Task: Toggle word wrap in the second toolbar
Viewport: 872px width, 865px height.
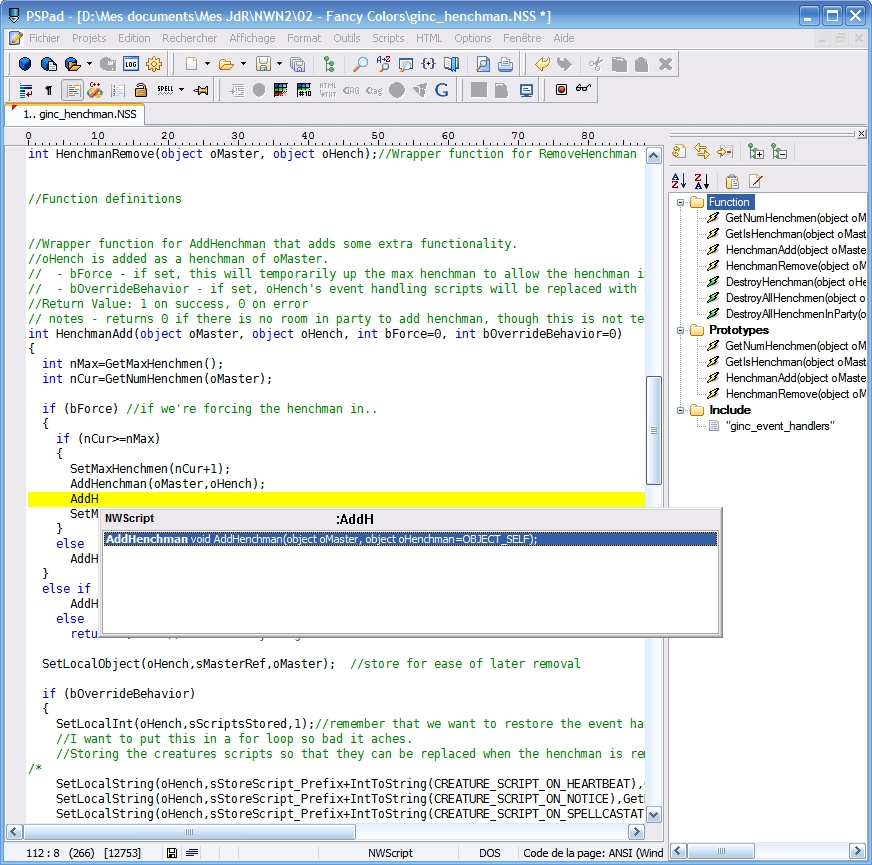Action: pyautogui.click(x=26, y=90)
